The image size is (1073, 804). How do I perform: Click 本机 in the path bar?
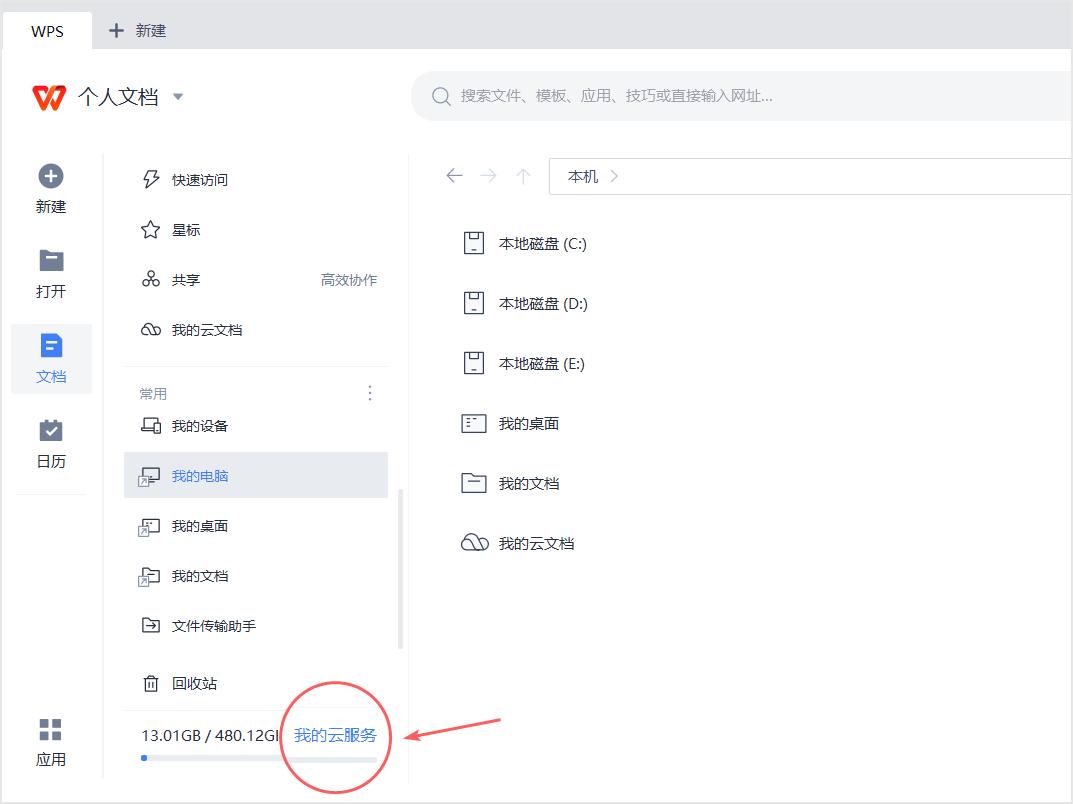click(x=583, y=177)
